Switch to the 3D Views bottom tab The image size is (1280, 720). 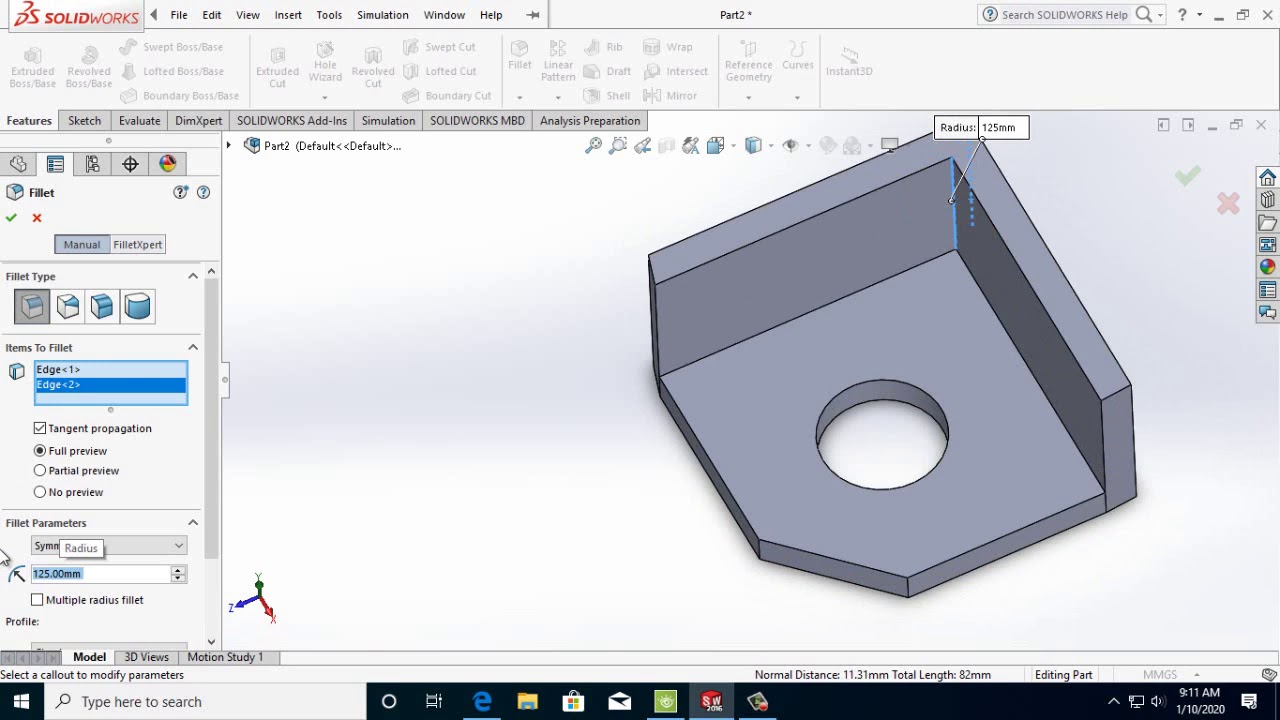pyautogui.click(x=146, y=657)
